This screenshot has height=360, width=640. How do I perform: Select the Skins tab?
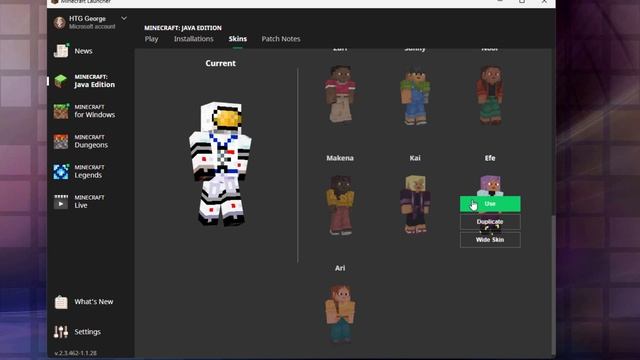coord(238,39)
